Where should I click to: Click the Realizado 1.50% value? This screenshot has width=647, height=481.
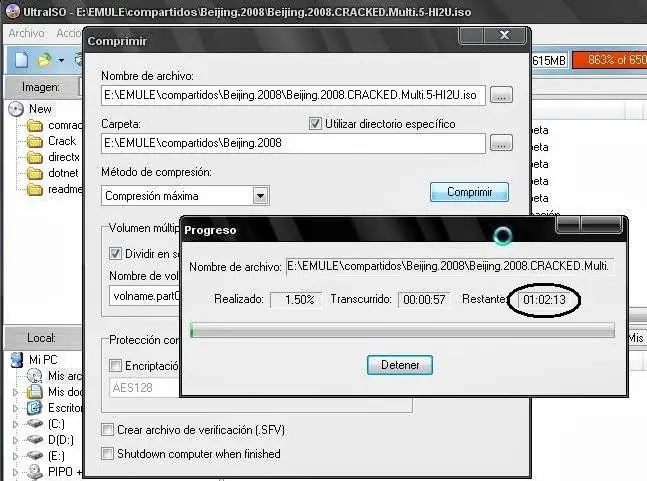click(295, 299)
